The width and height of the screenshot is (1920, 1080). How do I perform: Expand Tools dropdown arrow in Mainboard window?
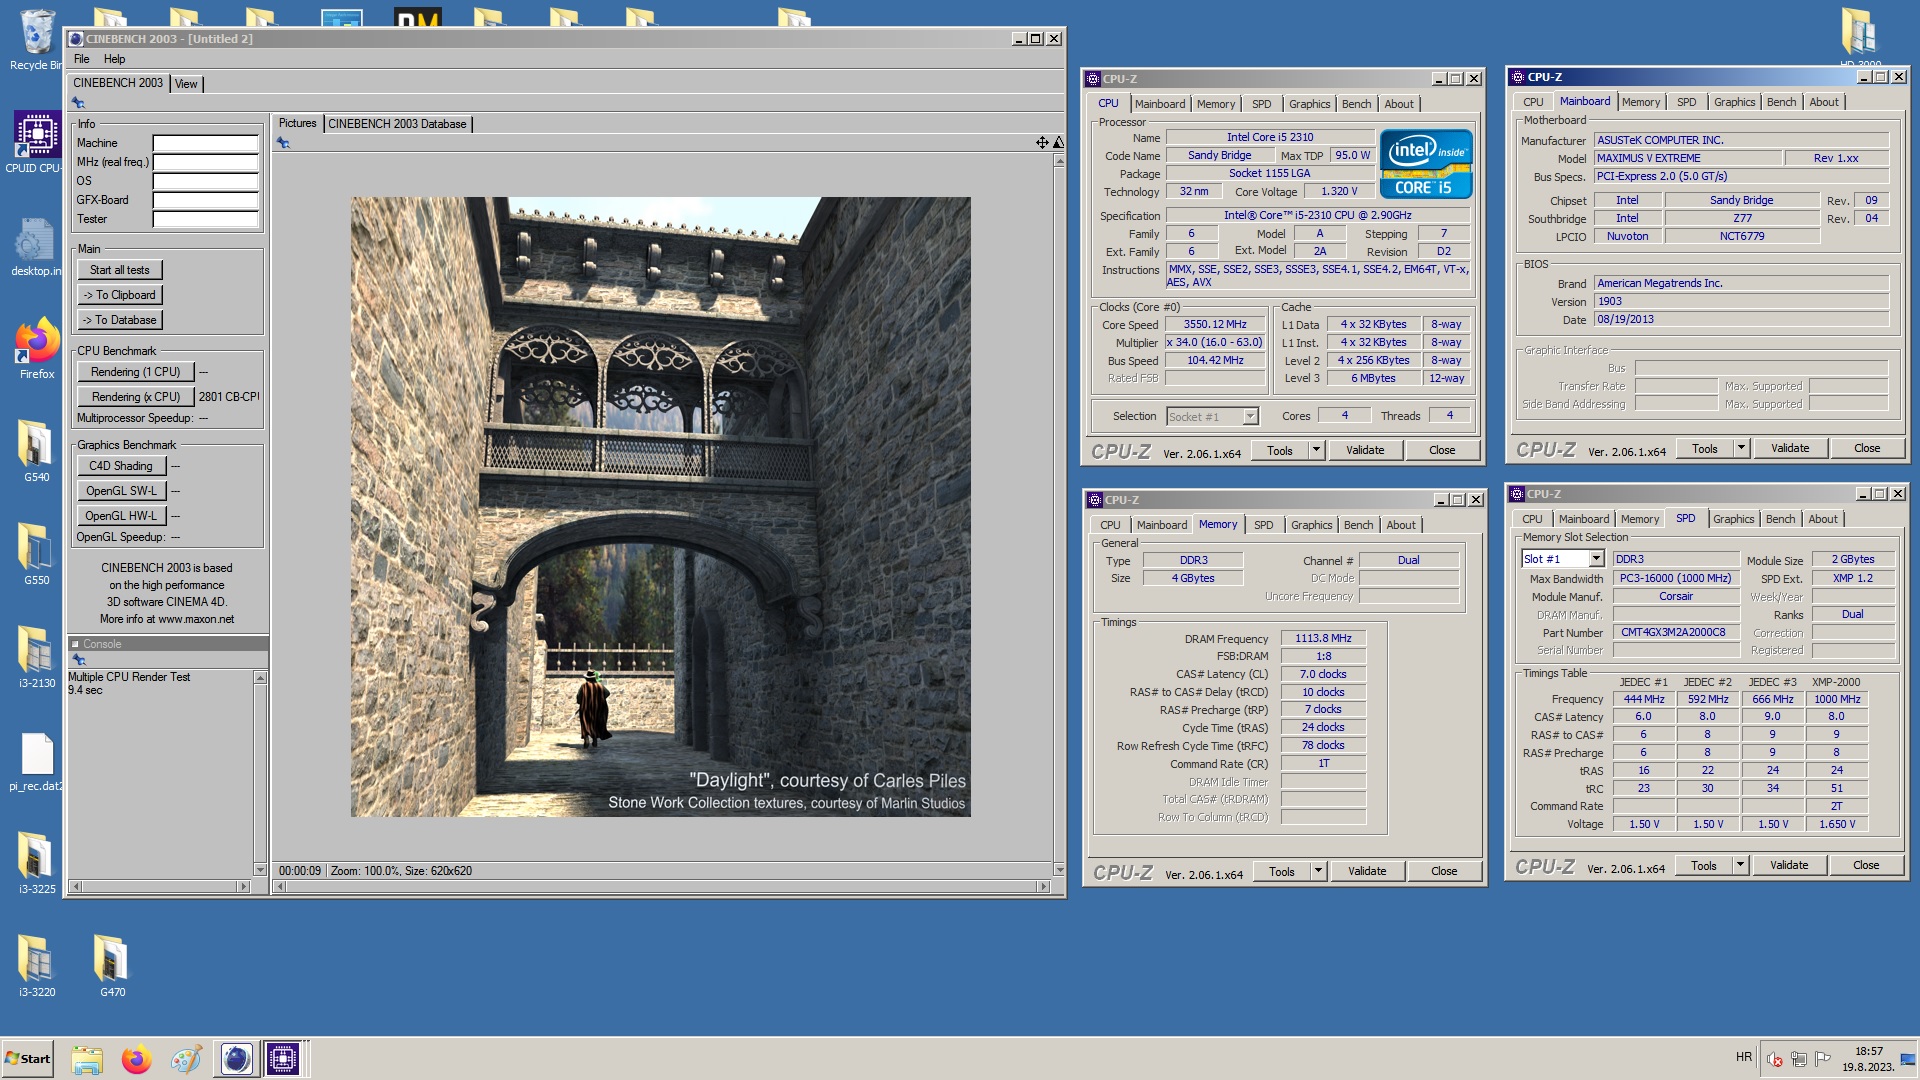(1741, 448)
